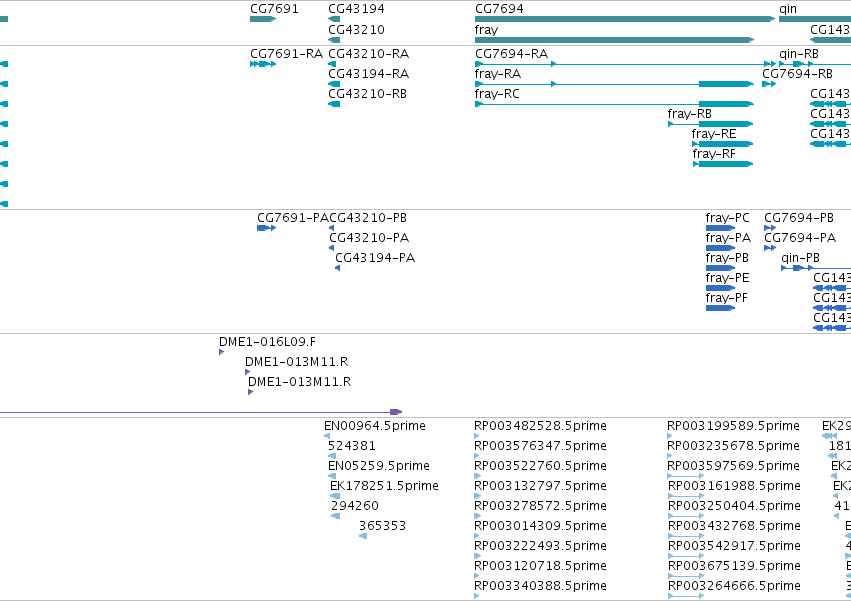Select EST RP003340388.5prime

477,596
